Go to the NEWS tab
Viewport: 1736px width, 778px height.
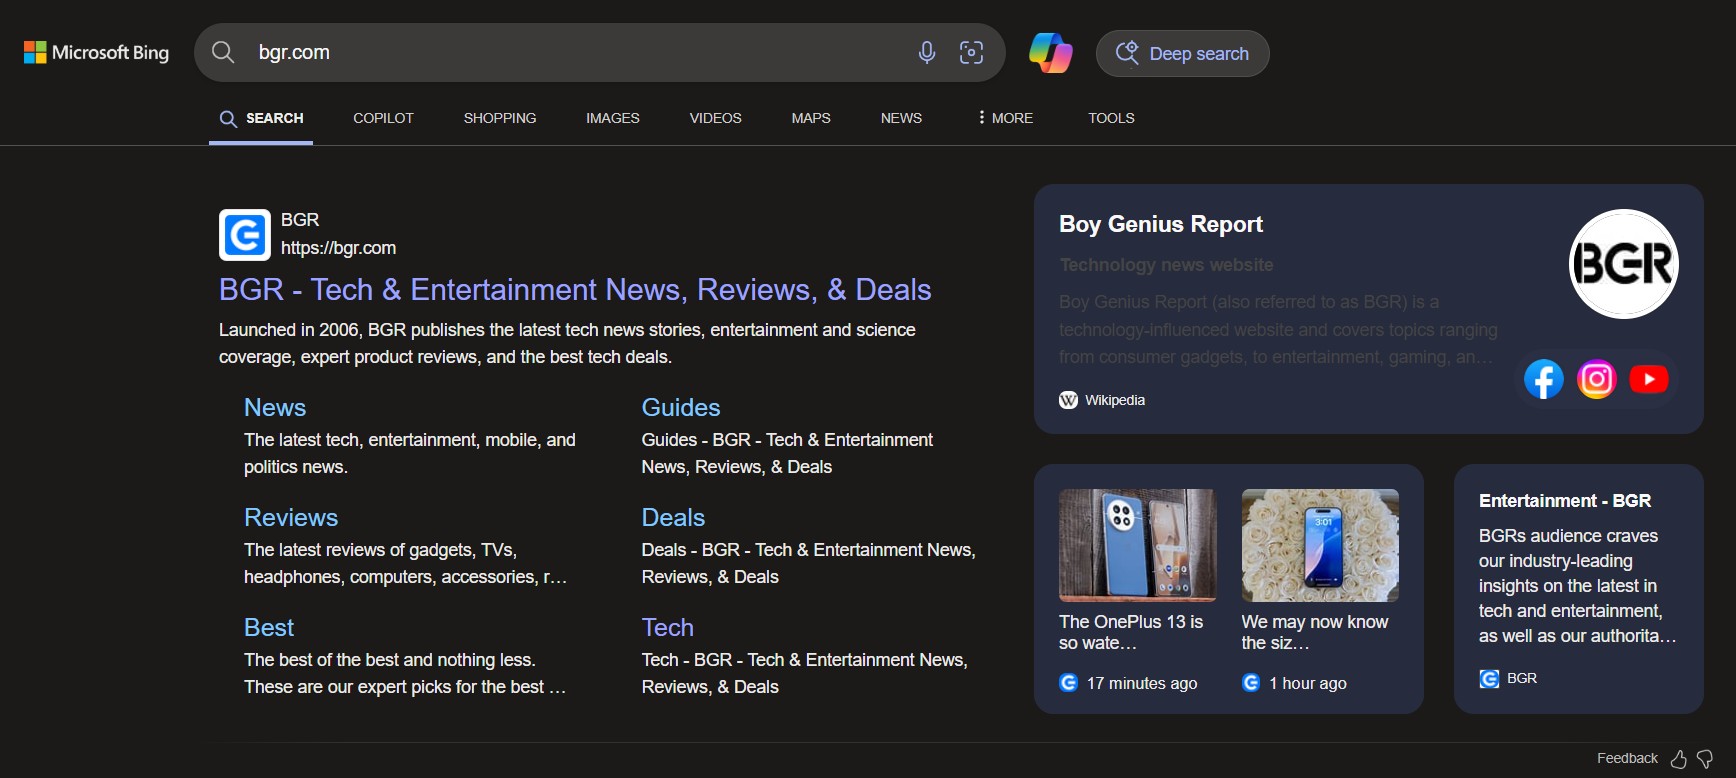pos(901,118)
